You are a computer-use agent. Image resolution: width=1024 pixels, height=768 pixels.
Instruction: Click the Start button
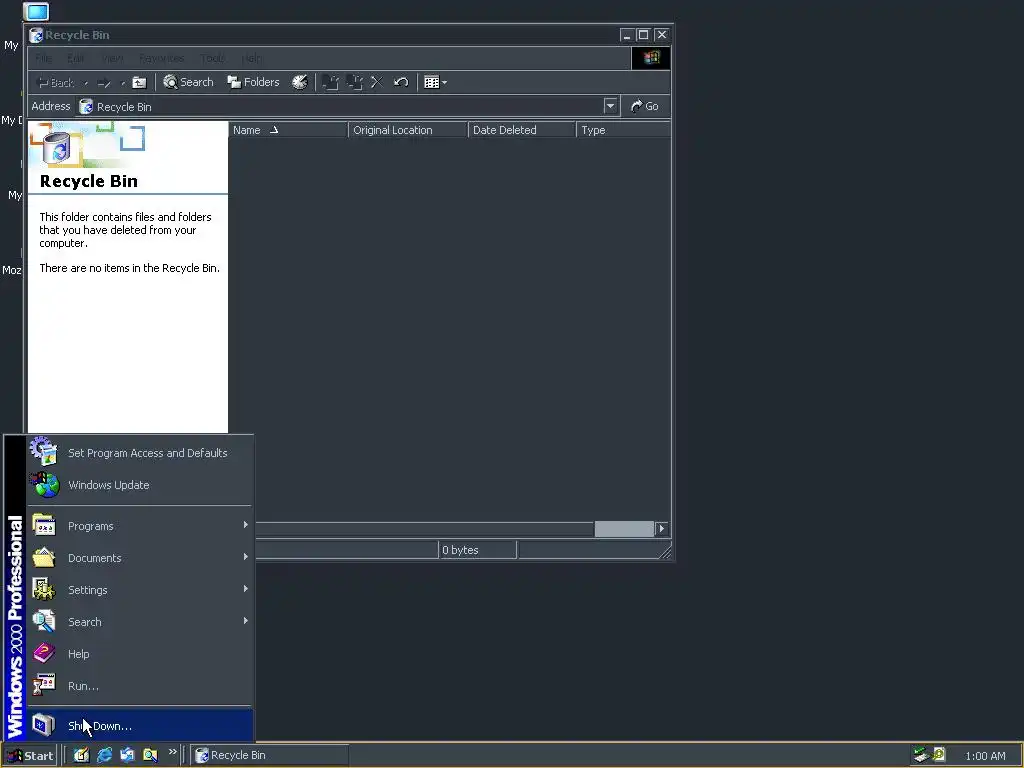[x=29, y=756]
